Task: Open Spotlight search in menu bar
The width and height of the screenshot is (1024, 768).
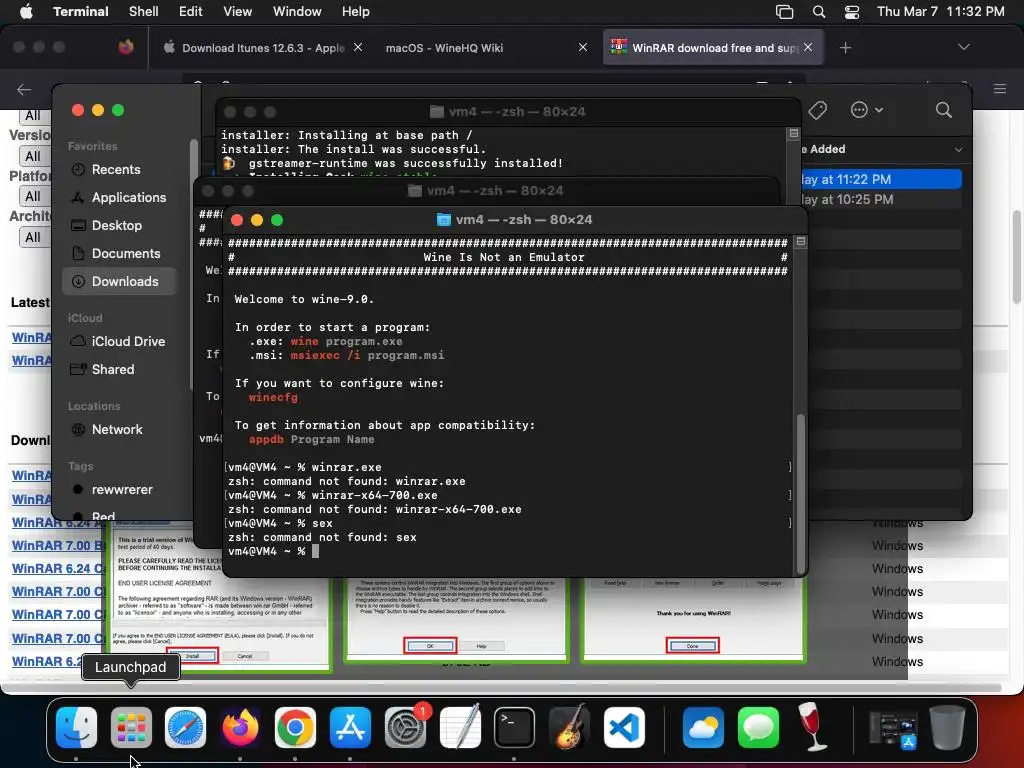Action: pos(818,12)
